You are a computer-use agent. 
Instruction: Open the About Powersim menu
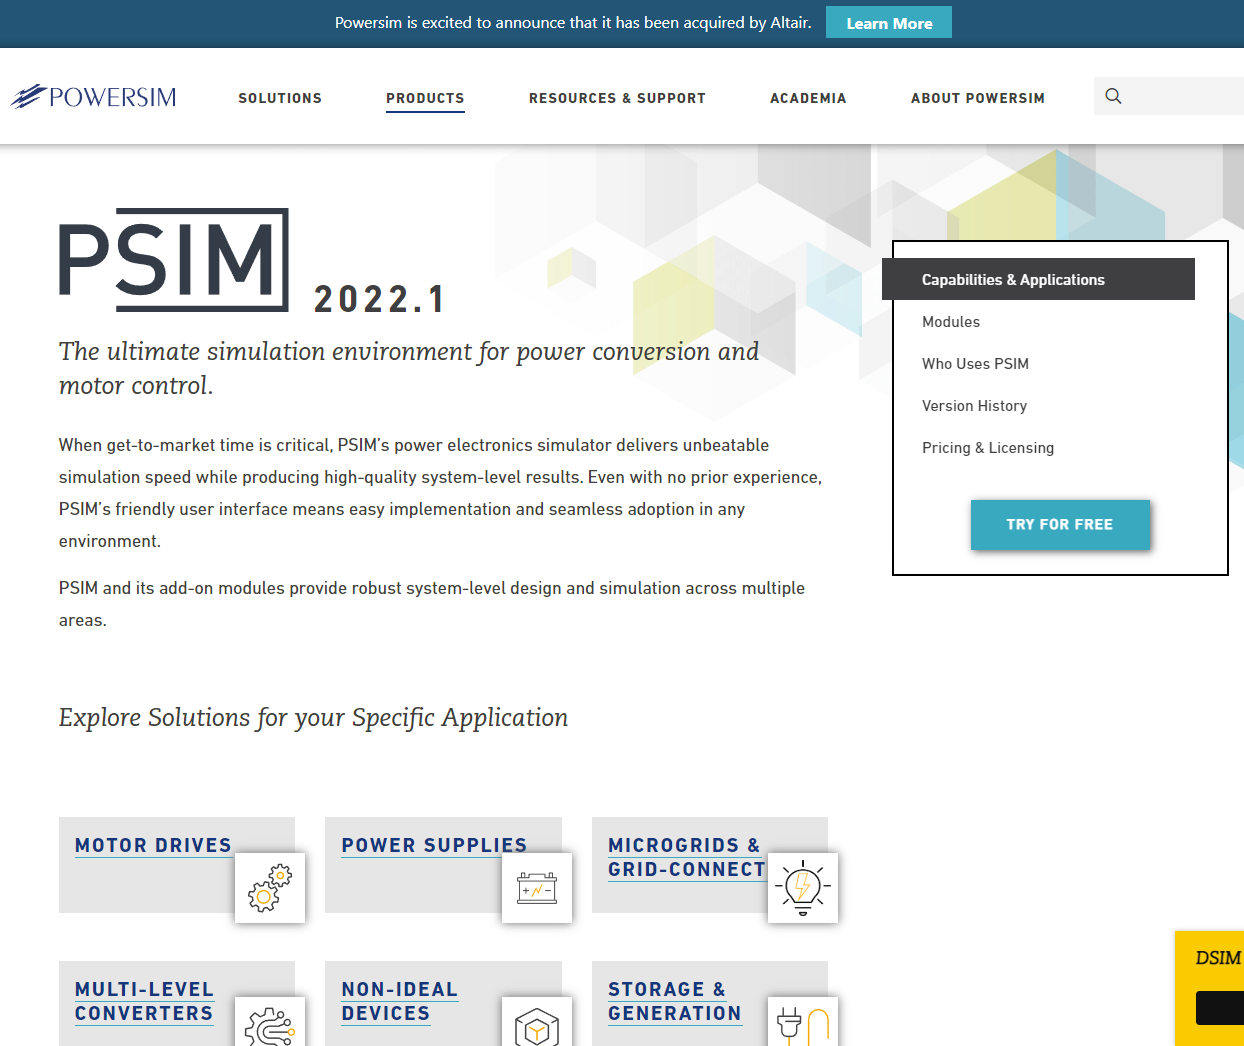click(x=978, y=98)
